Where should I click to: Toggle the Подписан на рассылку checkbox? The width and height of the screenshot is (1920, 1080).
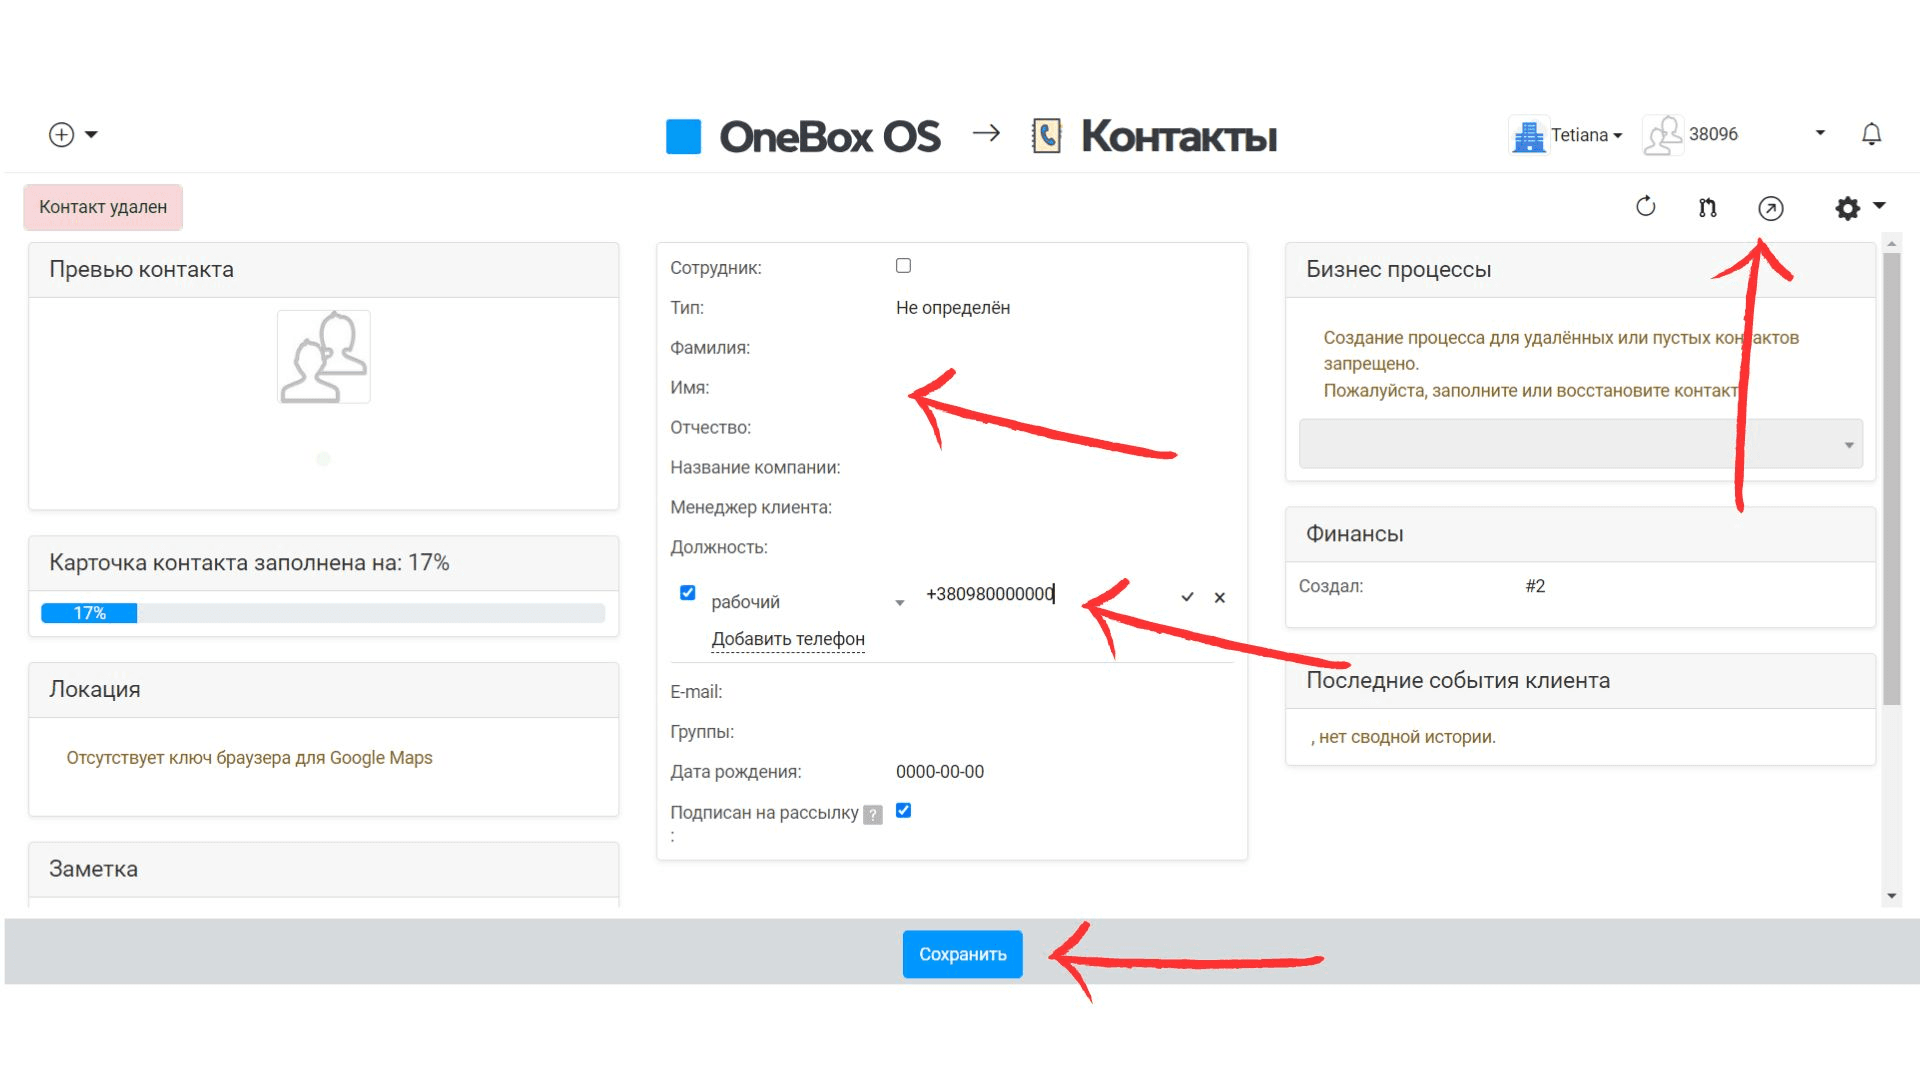[903, 810]
